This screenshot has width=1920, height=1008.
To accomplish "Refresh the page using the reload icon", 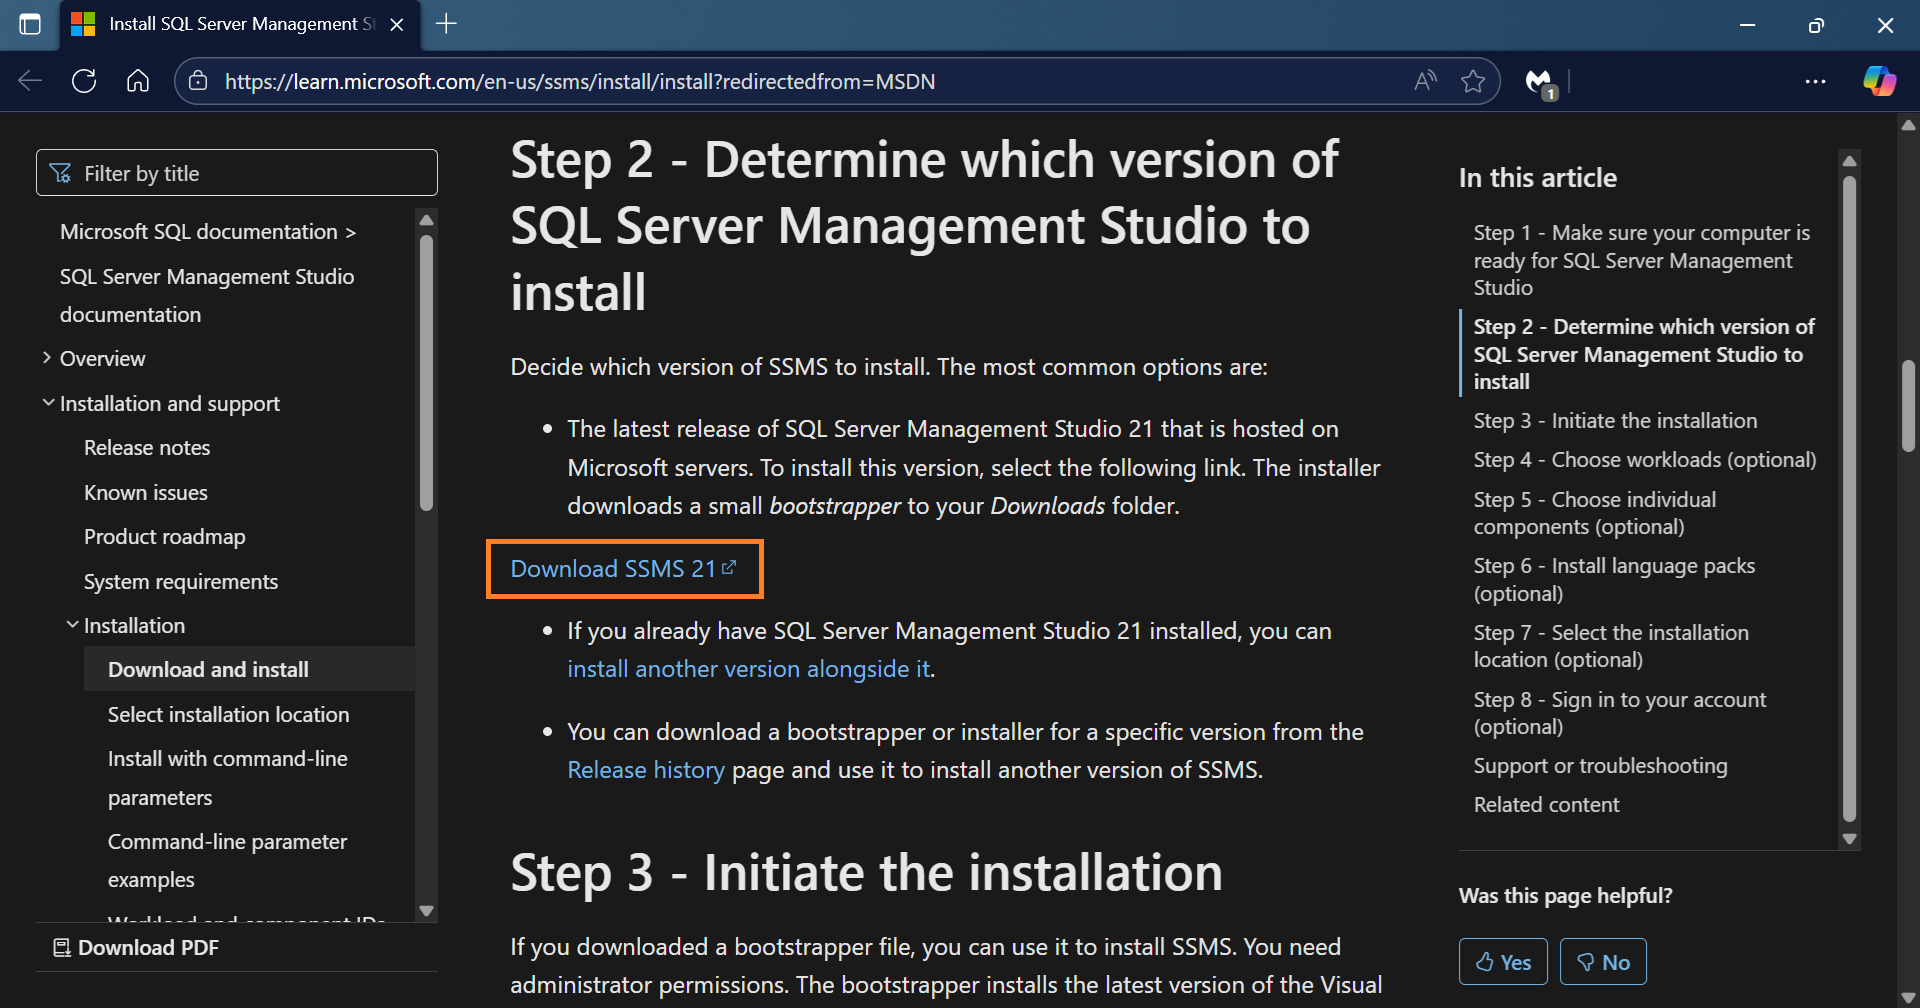I will point(84,81).
